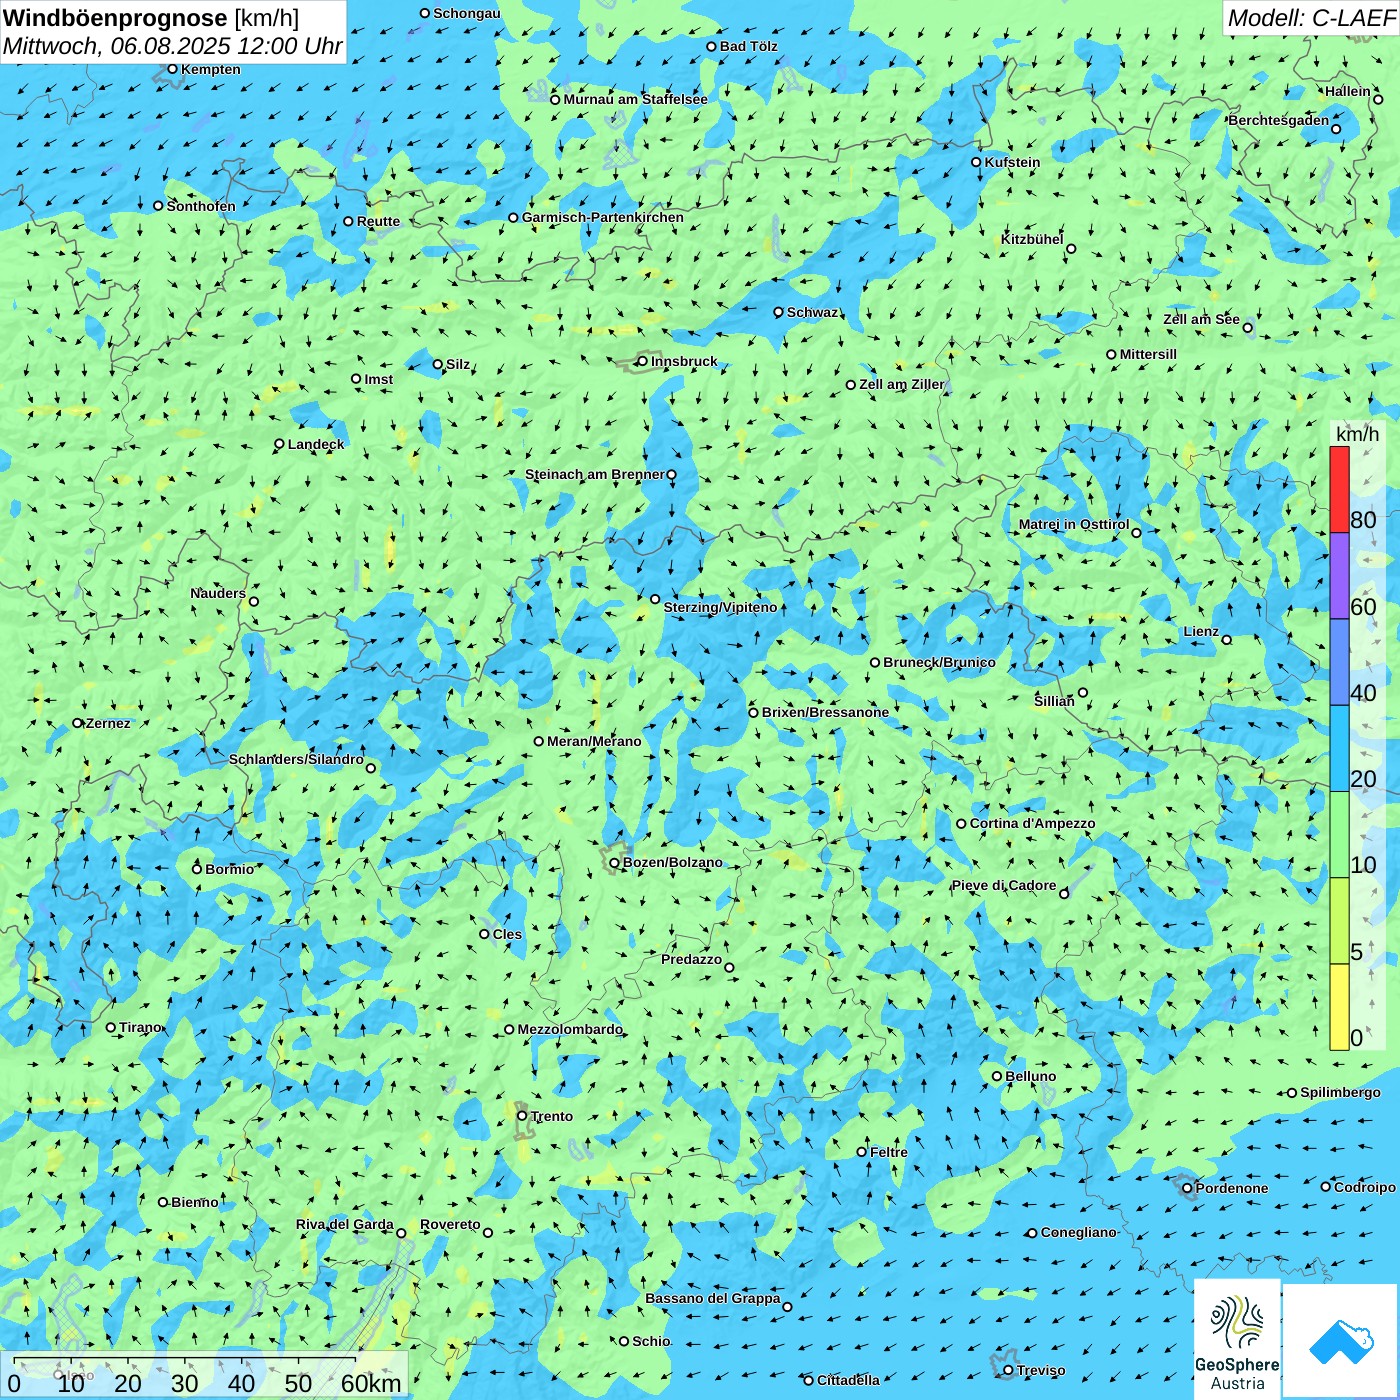Click the Landeck location marker

pos(279,444)
